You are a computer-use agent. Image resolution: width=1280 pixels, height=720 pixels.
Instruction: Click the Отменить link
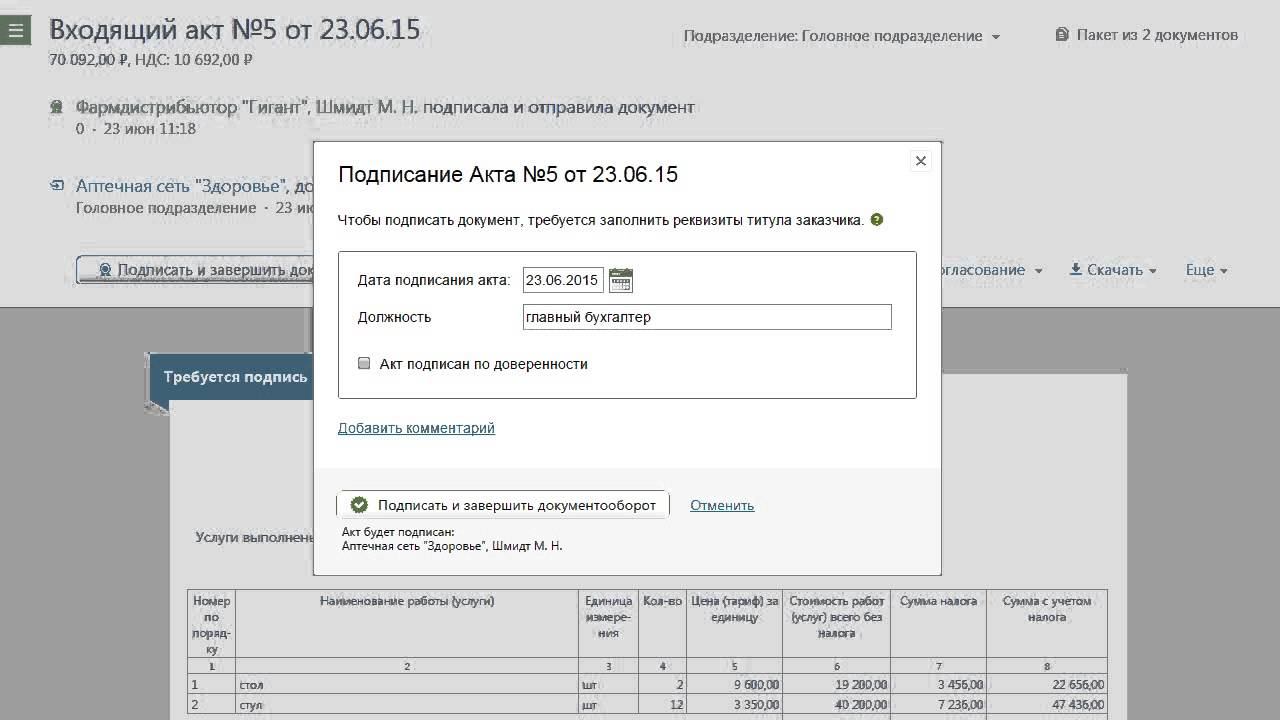722,505
